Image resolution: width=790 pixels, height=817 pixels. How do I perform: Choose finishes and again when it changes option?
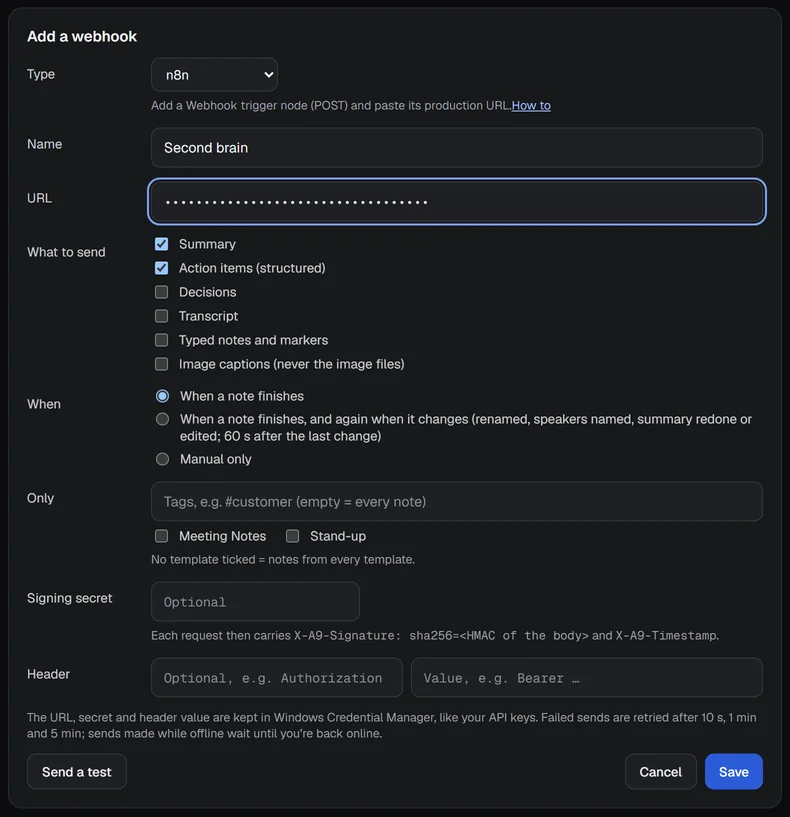[x=163, y=419]
